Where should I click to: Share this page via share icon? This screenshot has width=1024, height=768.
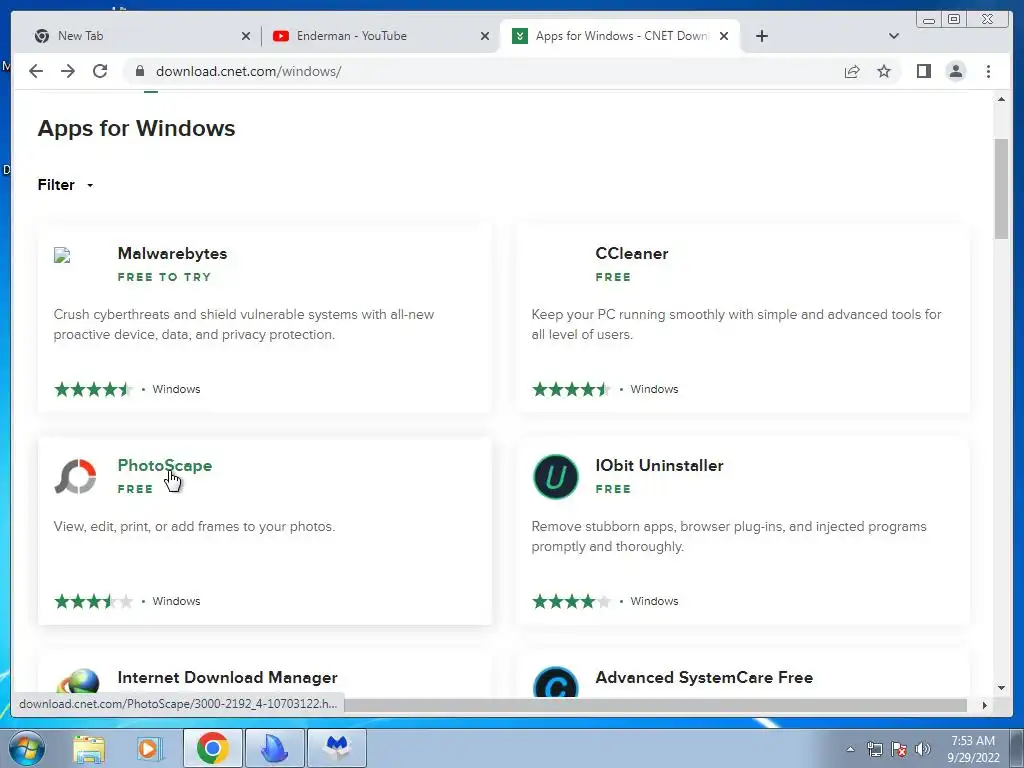tap(852, 71)
